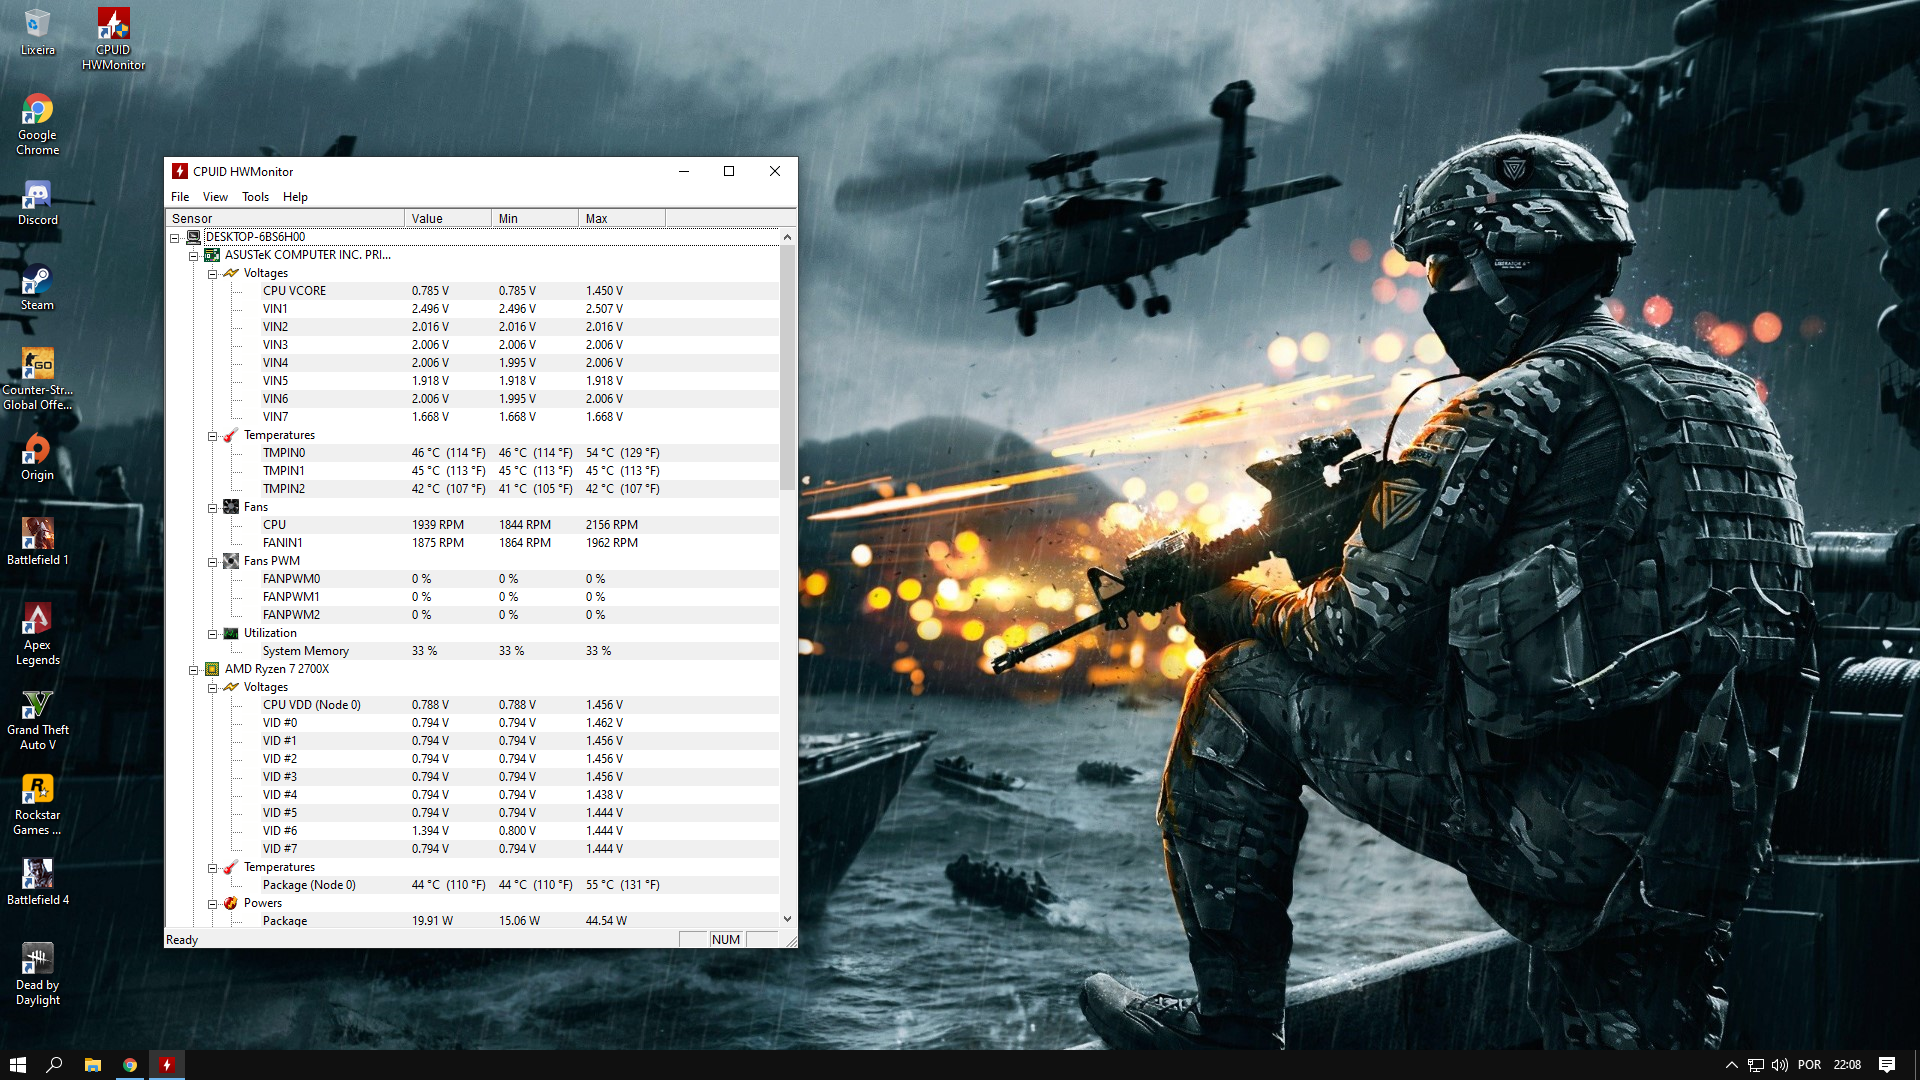Collapse motherboard Temperatures group
Viewport: 1920px width, 1080px height.
pos(213,436)
